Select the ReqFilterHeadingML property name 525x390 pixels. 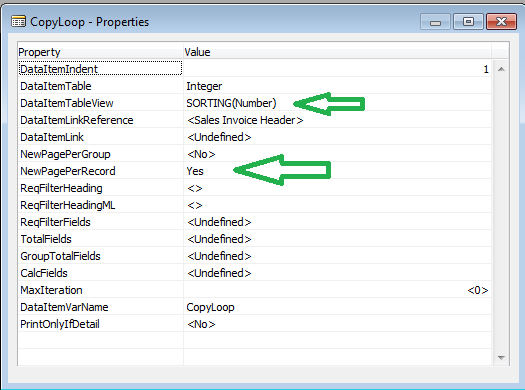pos(68,205)
